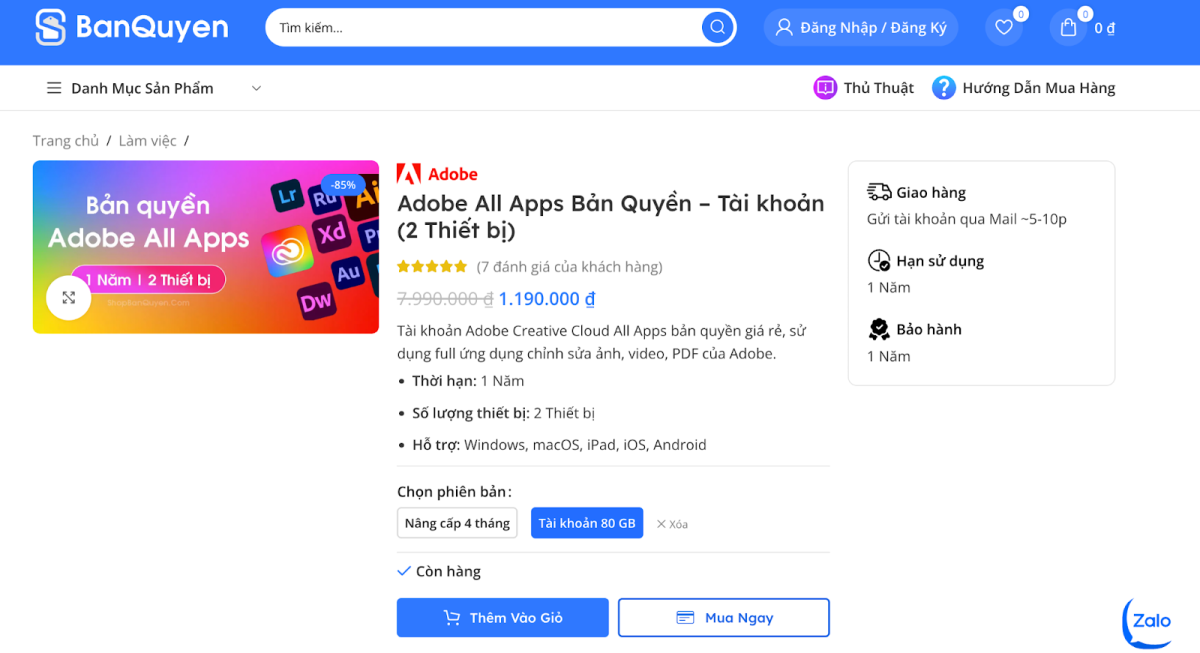Open the hamburger category menu
The width and height of the screenshot is (1200, 653).
pyautogui.click(x=54, y=88)
